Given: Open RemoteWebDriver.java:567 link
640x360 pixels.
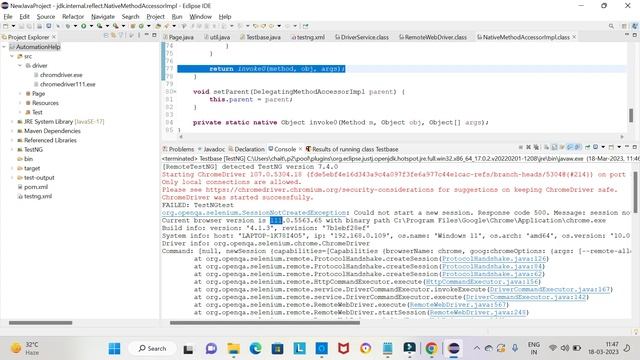Looking at the screenshot, I should (x=458, y=305).
